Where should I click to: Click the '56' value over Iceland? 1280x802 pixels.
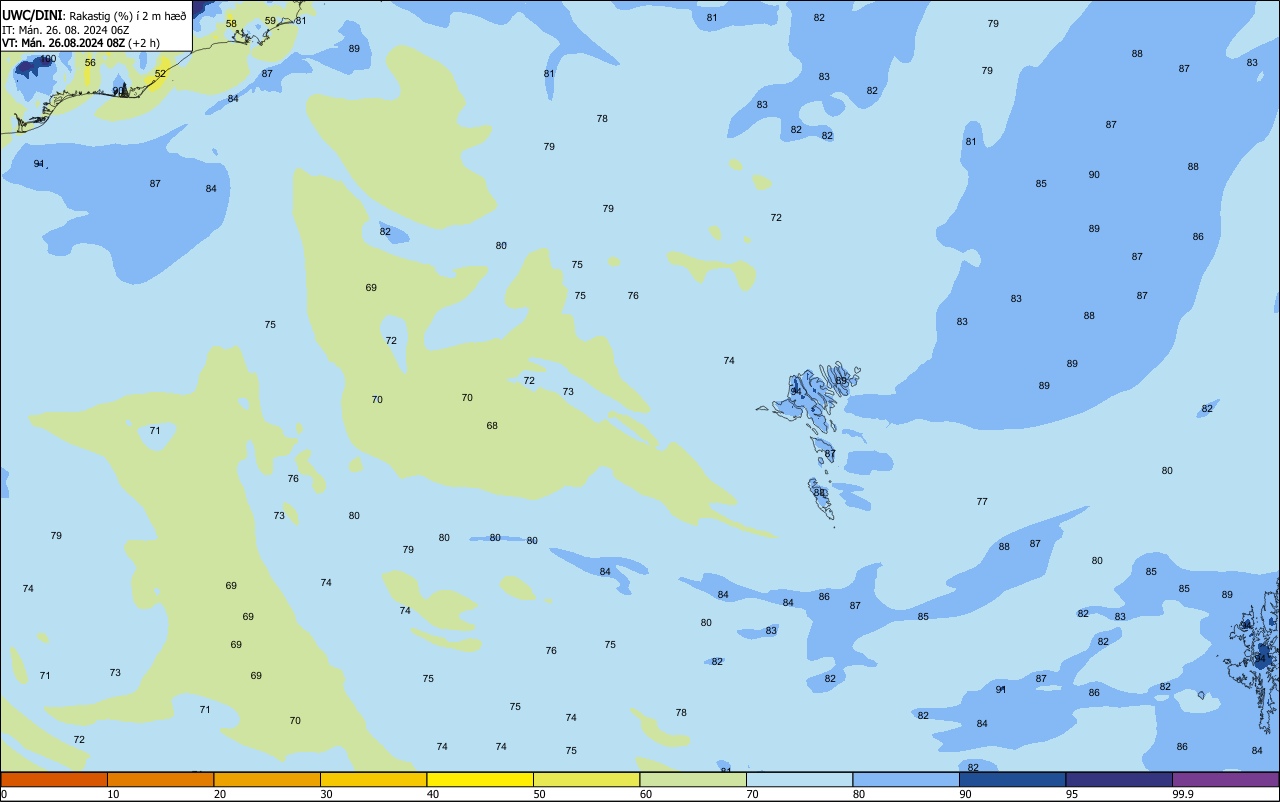(90, 63)
